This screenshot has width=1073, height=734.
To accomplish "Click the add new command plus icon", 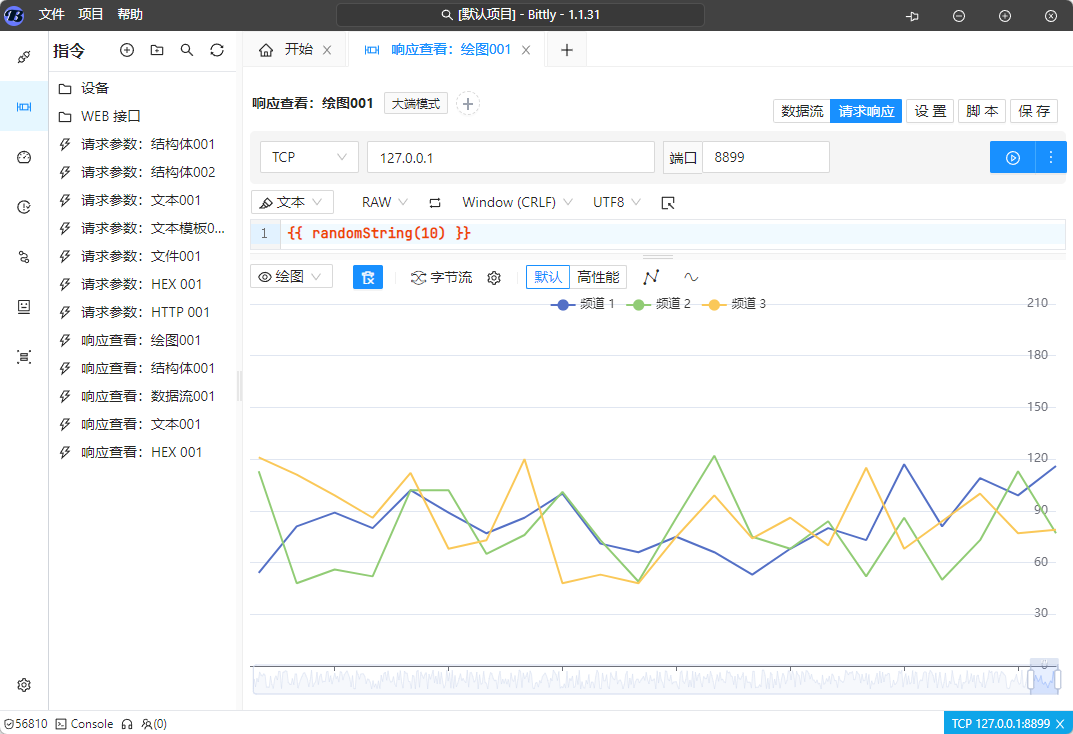I will click(x=127, y=50).
